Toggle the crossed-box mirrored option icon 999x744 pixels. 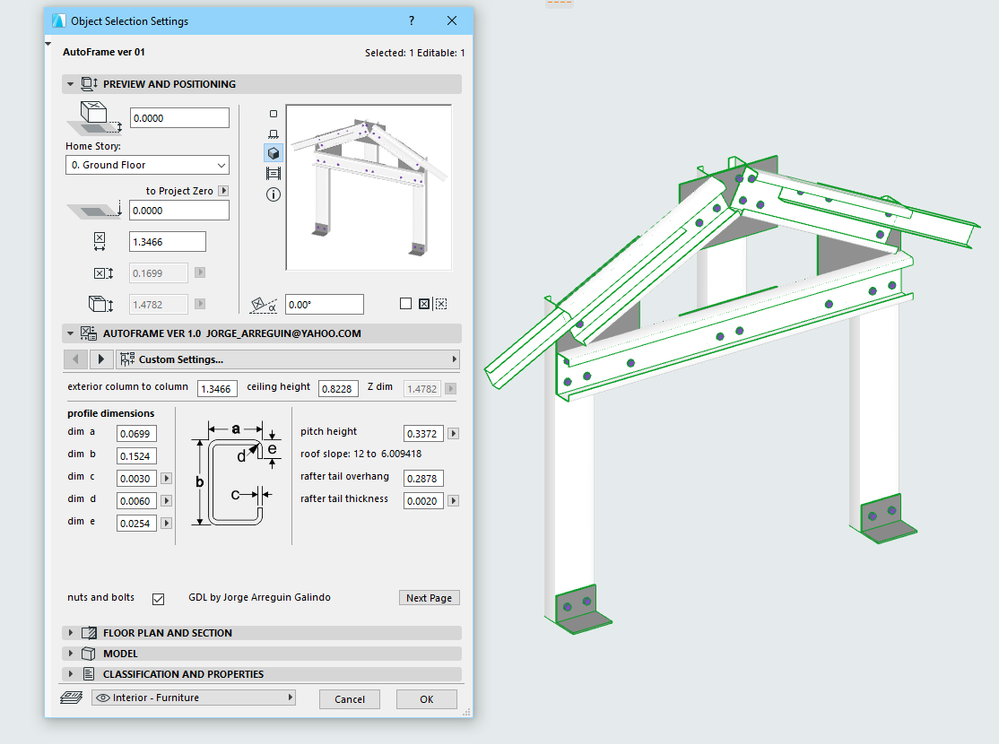[424, 304]
